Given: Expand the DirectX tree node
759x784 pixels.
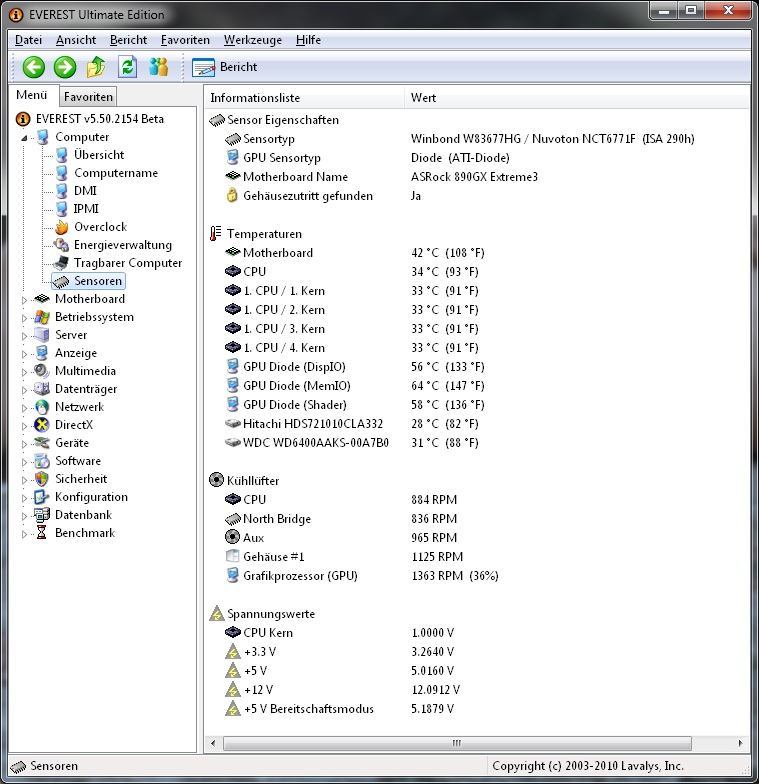Looking at the screenshot, I should (24, 426).
